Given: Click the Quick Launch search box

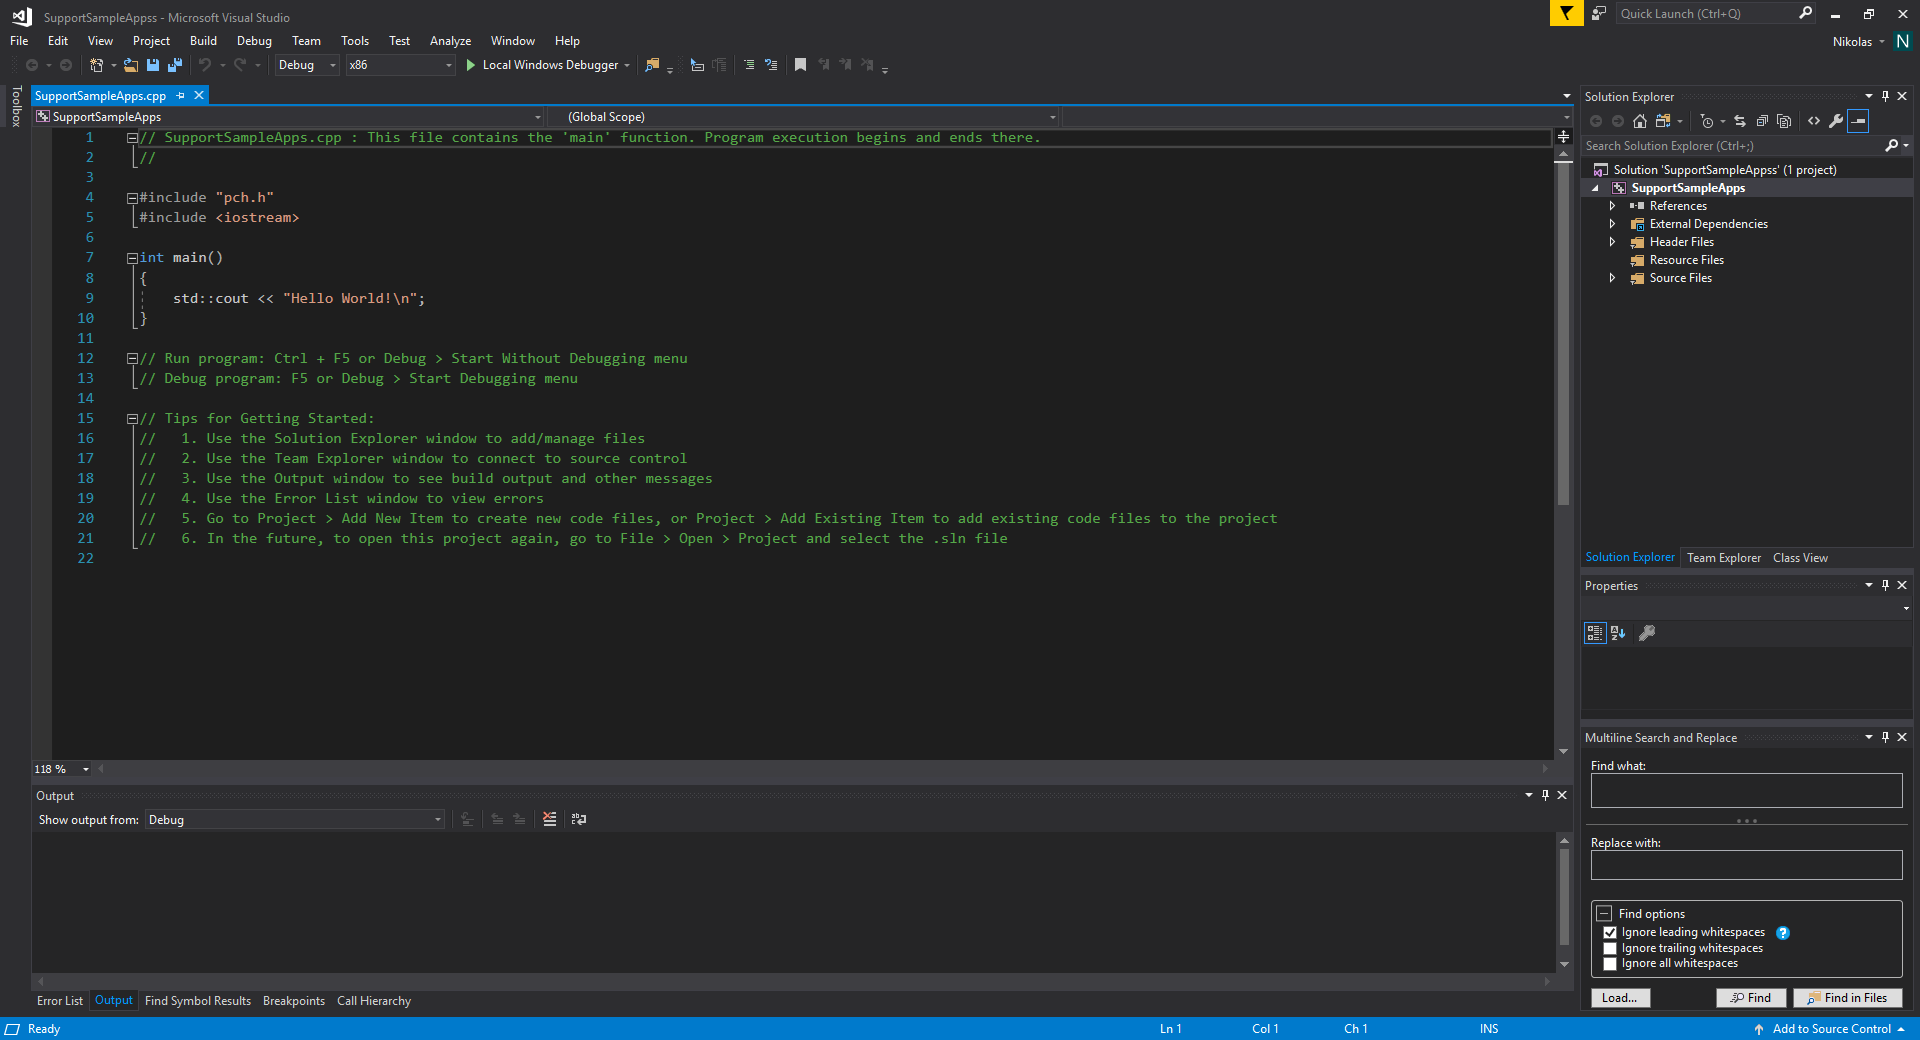Looking at the screenshot, I should 1715,13.
